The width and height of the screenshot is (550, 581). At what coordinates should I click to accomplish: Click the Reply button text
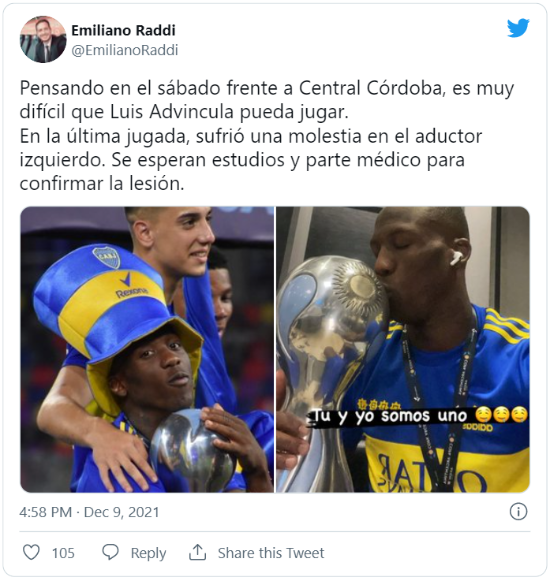click(x=148, y=553)
